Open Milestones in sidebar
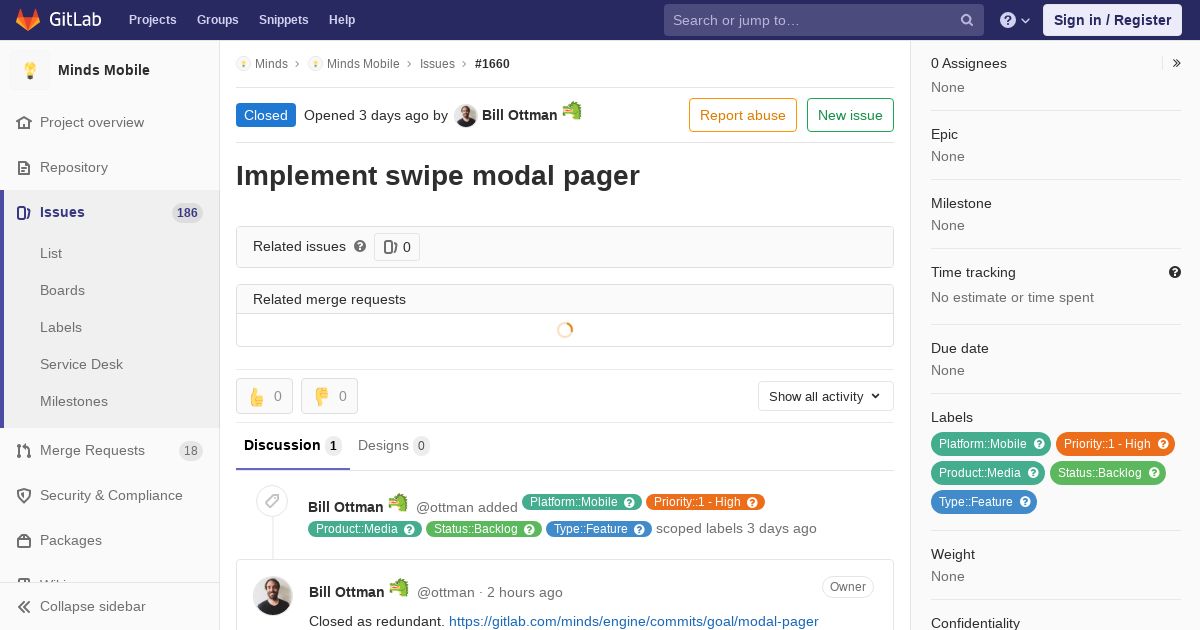Screen dimensions: 1200x630 (74, 401)
